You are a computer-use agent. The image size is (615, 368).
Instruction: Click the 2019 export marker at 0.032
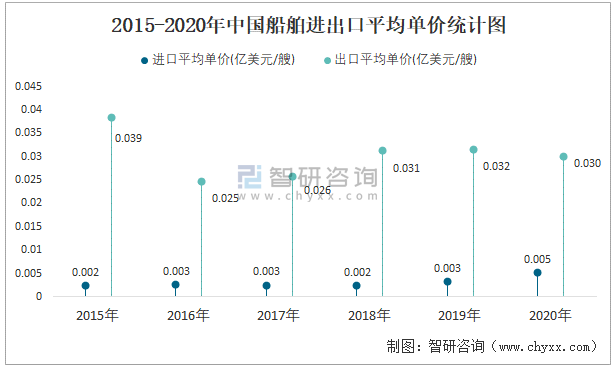[473, 150]
